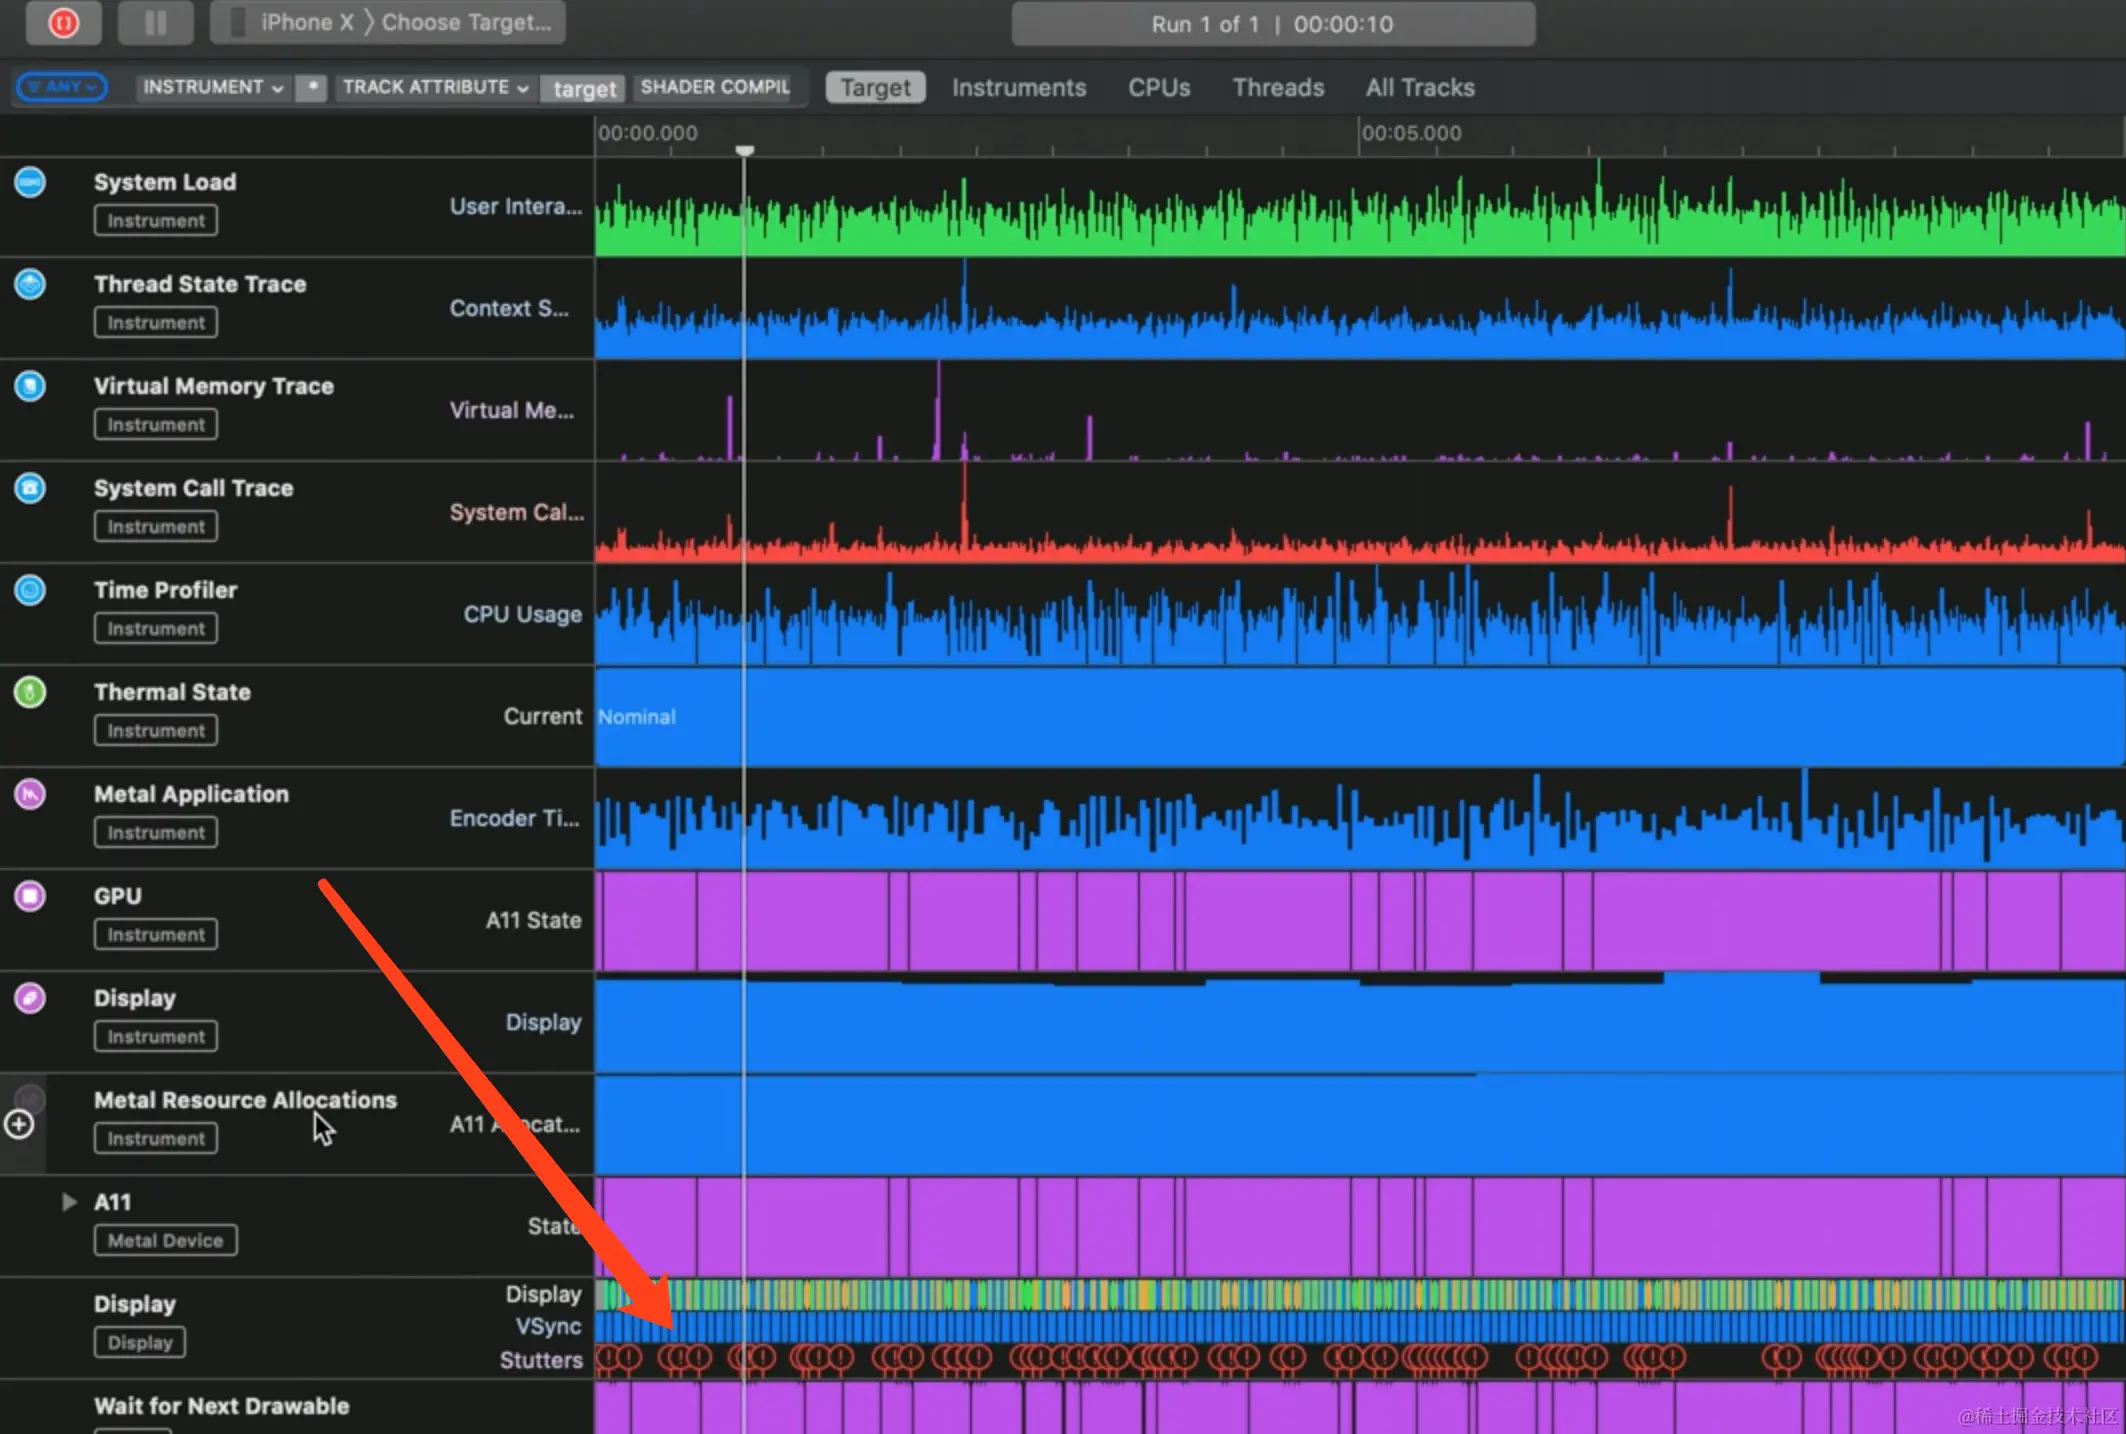The height and width of the screenshot is (1434, 2126).
Task: Select the purple GPU instrument icon
Action: 30,896
